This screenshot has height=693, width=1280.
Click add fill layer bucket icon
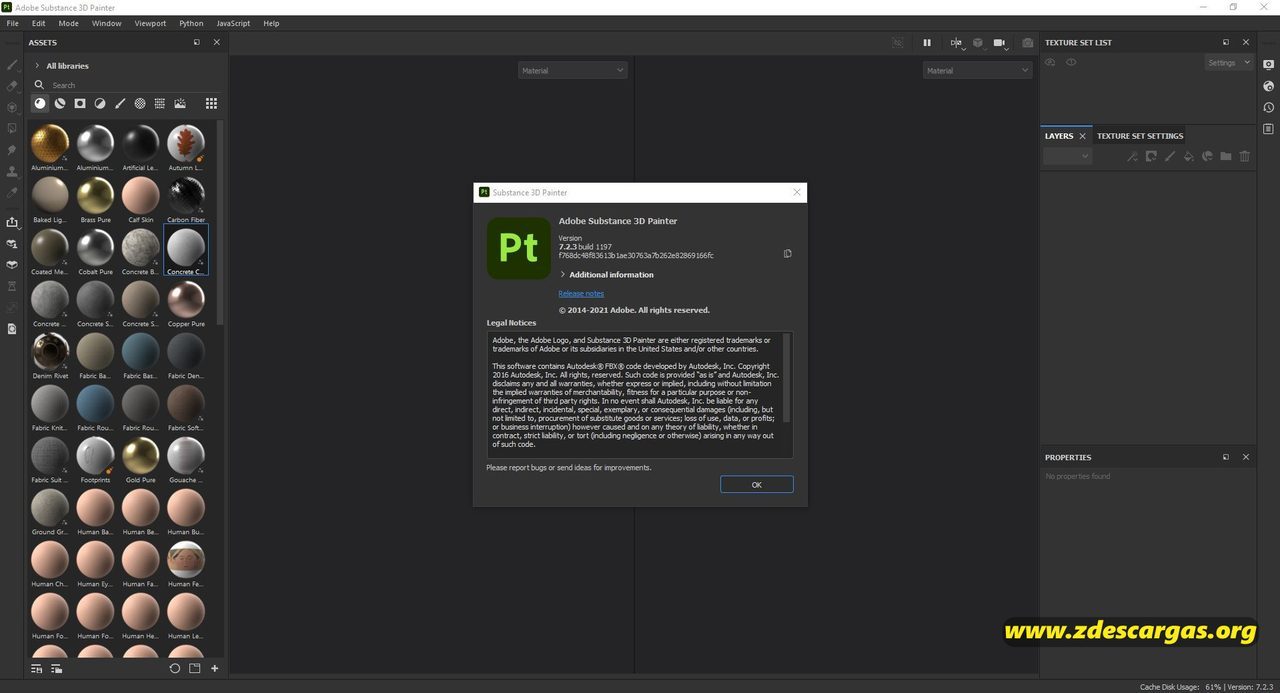[x=1189, y=156]
